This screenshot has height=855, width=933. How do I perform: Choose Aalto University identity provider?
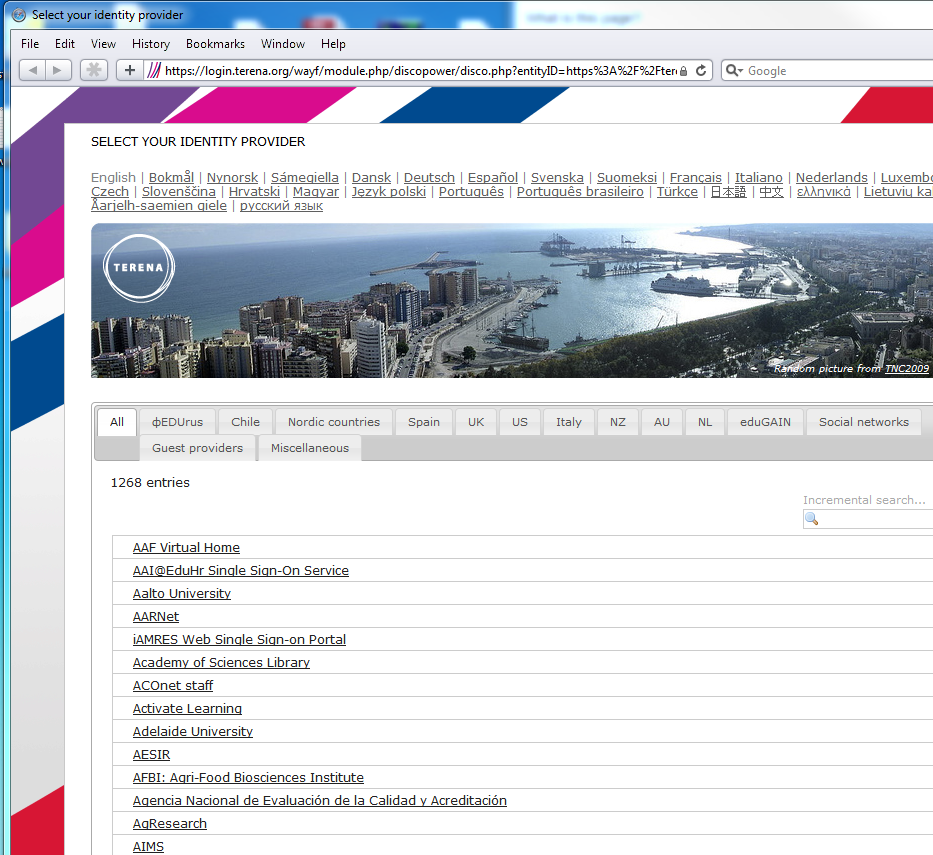[181, 594]
